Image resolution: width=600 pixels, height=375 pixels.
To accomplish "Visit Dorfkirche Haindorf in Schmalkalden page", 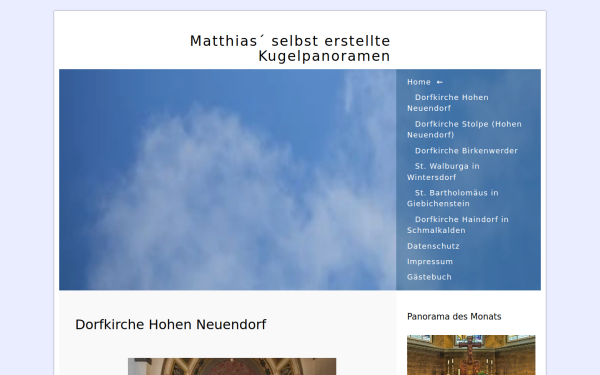I will pos(458,225).
